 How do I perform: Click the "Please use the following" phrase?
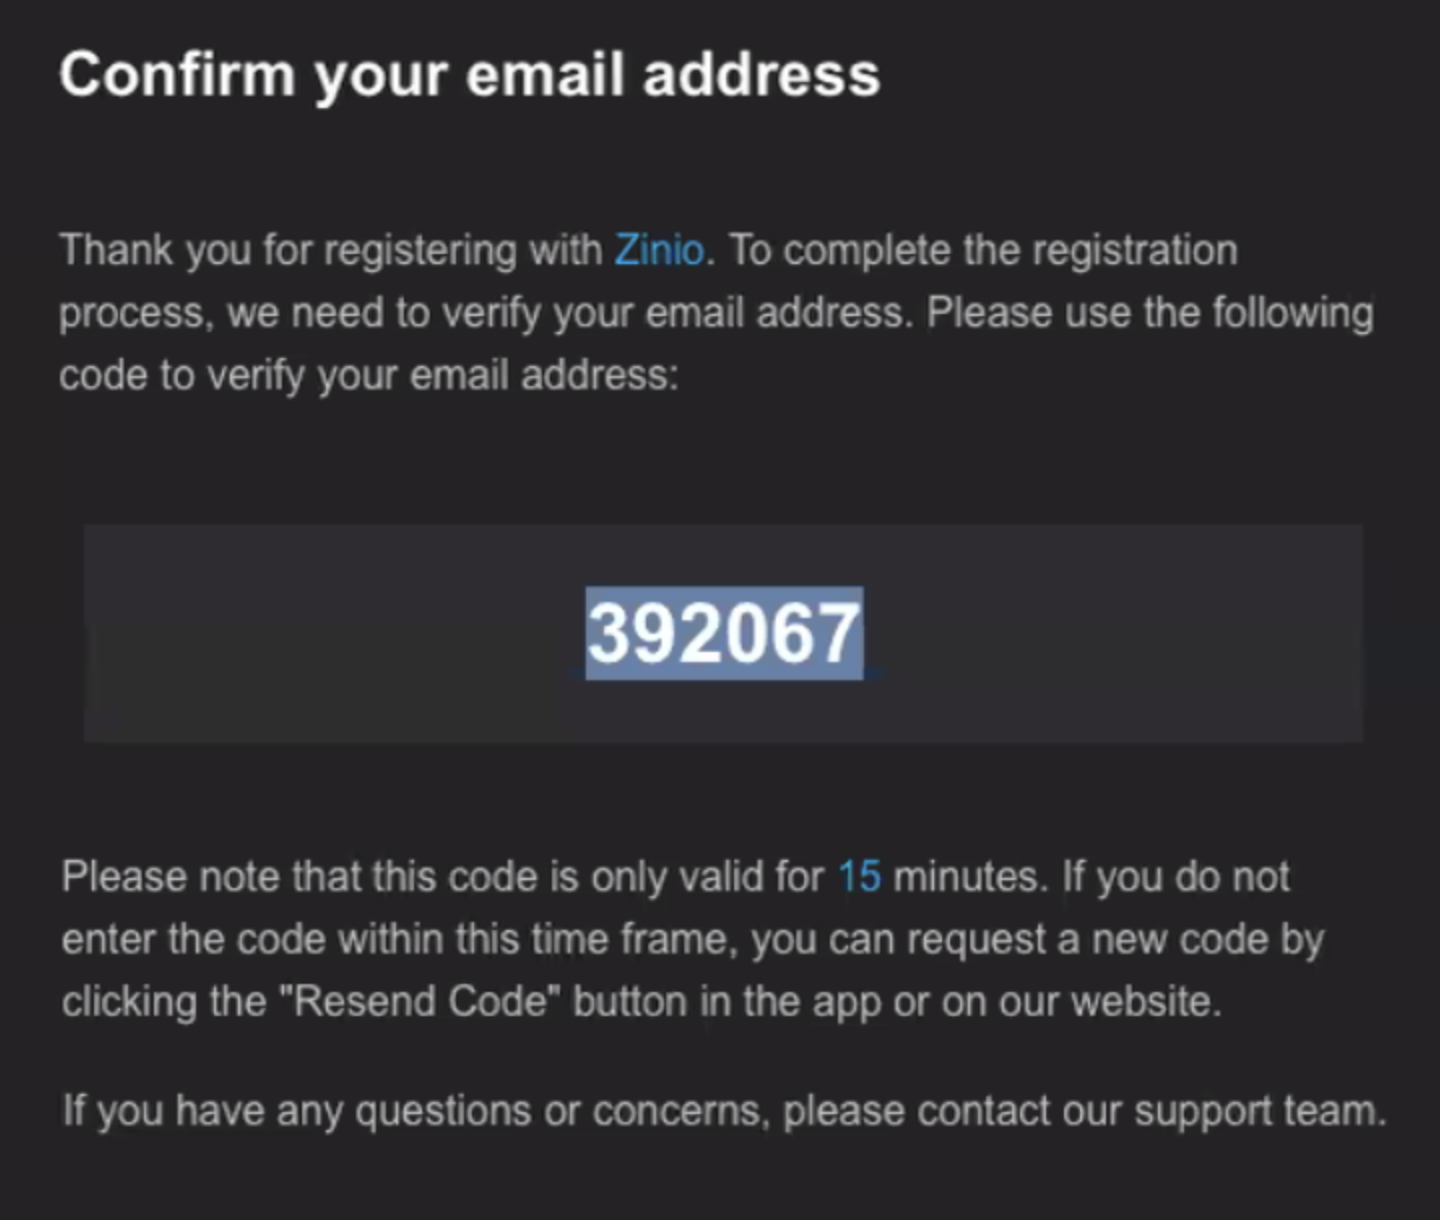click(x=1150, y=313)
